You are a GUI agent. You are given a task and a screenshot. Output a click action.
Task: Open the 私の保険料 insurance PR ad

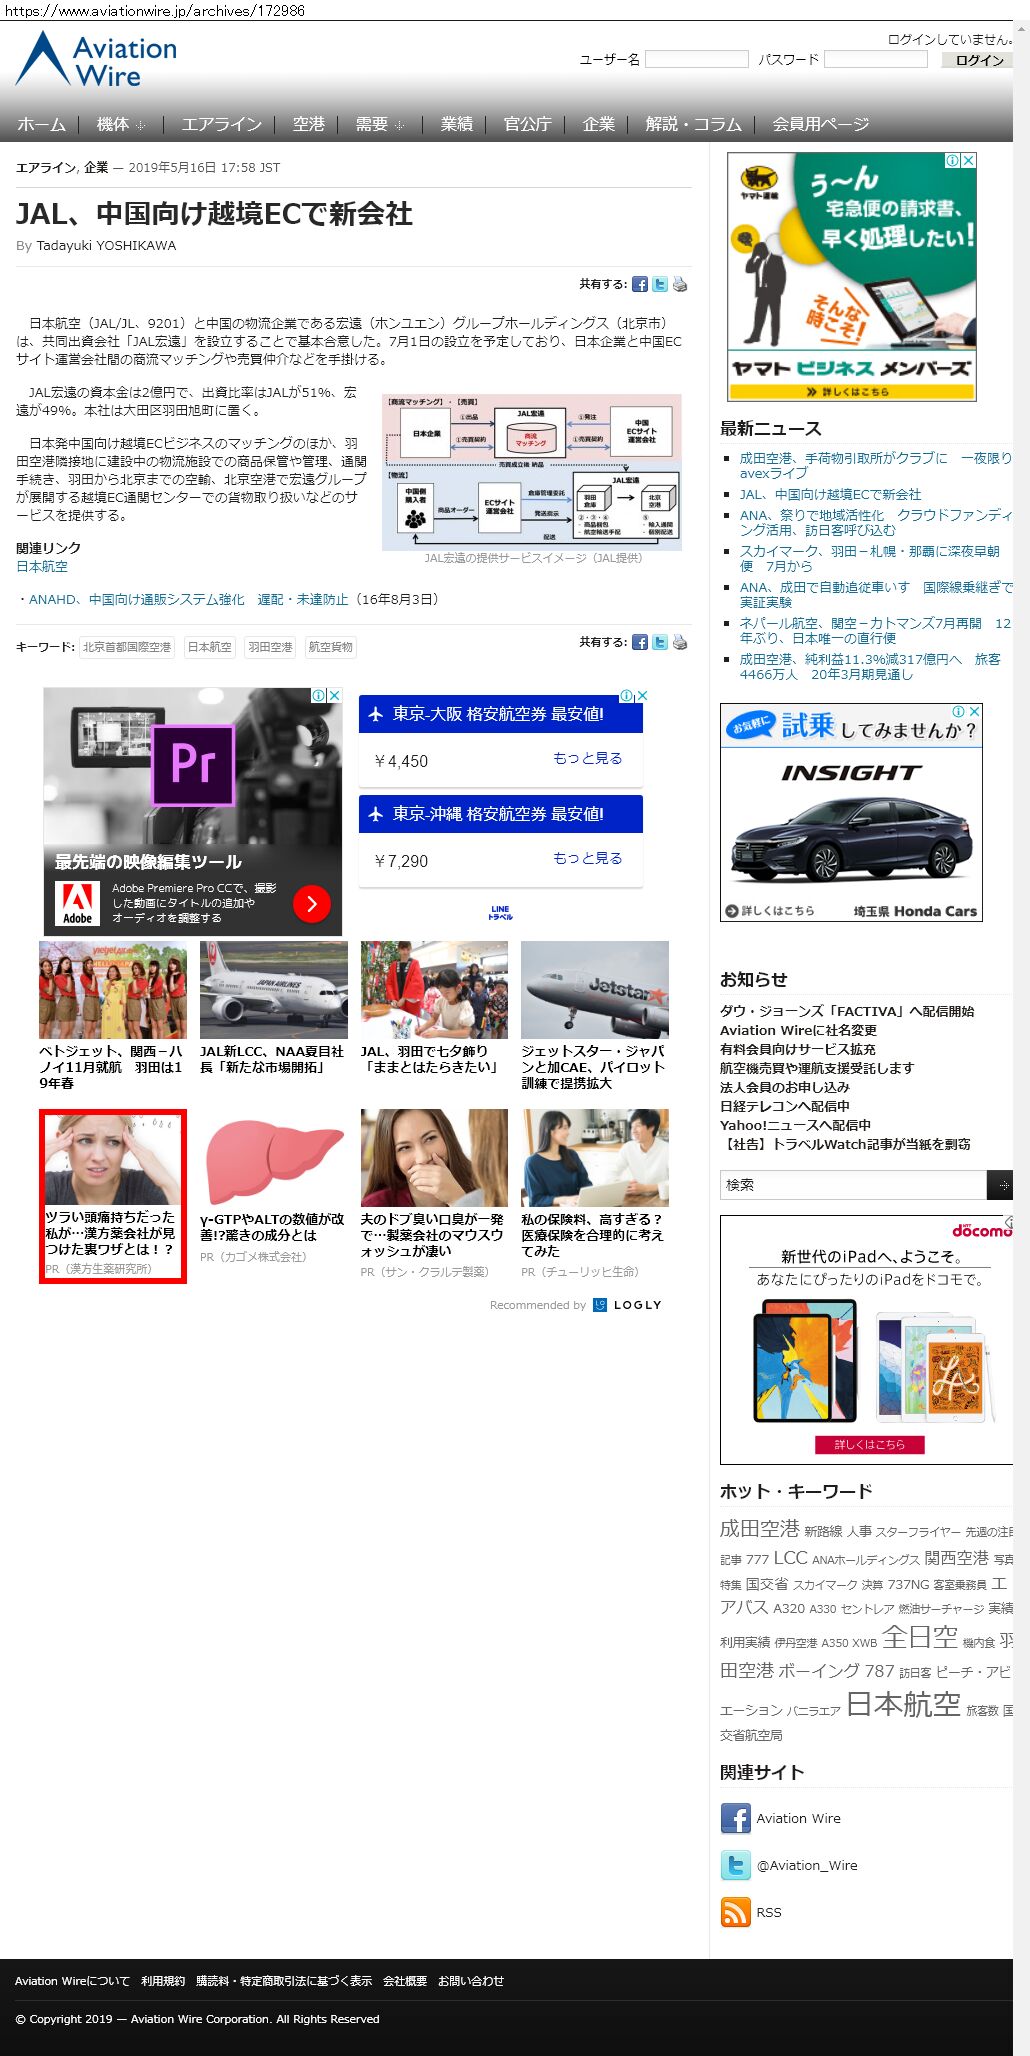pyautogui.click(x=595, y=1195)
